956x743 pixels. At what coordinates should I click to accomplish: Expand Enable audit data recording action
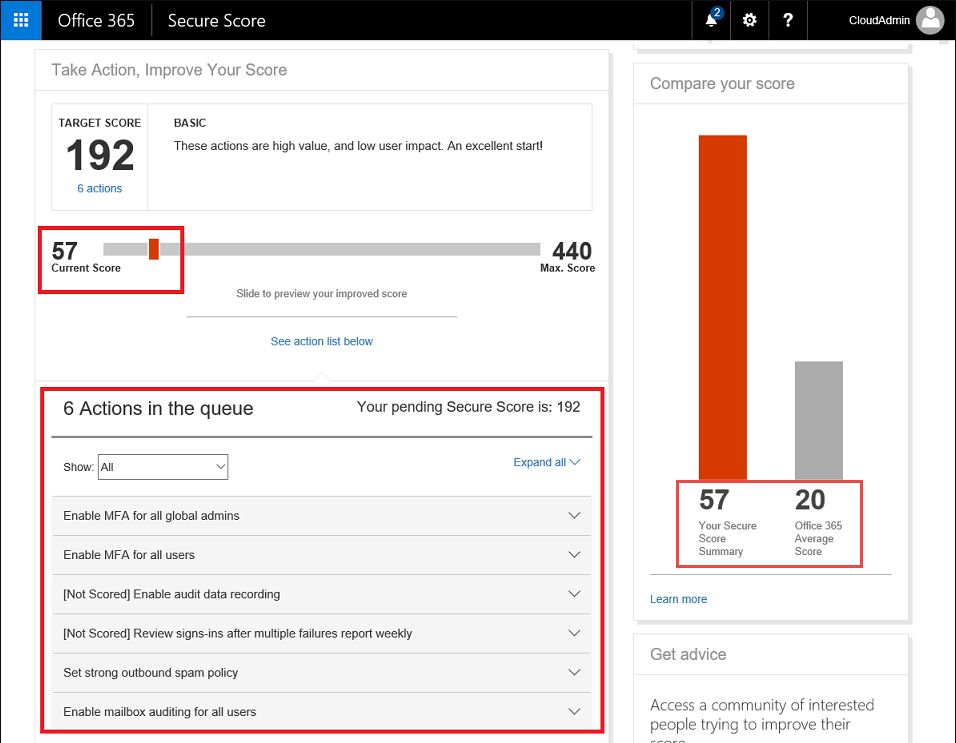click(x=322, y=594)
